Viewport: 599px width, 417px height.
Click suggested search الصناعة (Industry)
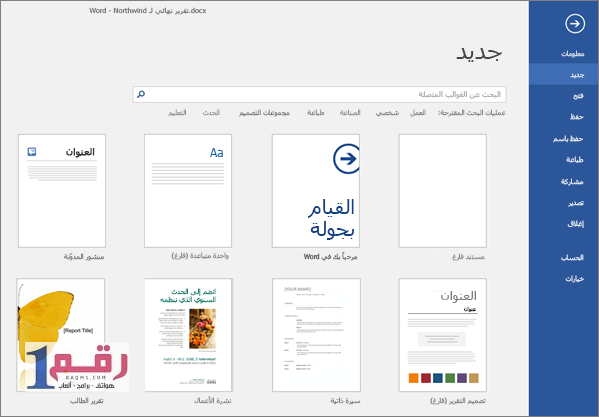point(350,113)
